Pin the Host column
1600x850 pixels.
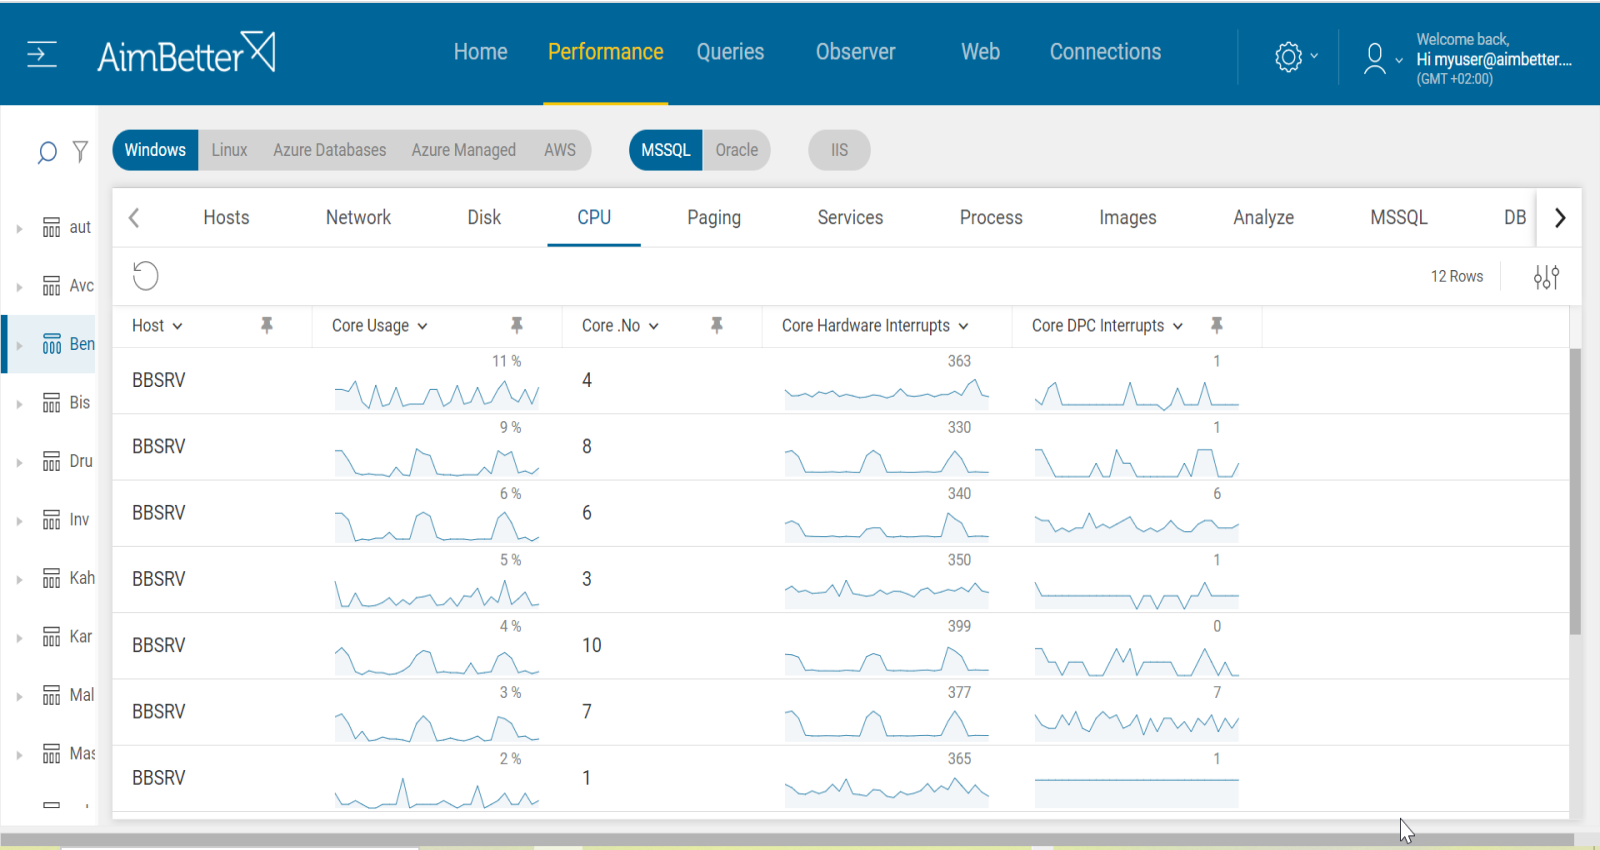point(267,325)
